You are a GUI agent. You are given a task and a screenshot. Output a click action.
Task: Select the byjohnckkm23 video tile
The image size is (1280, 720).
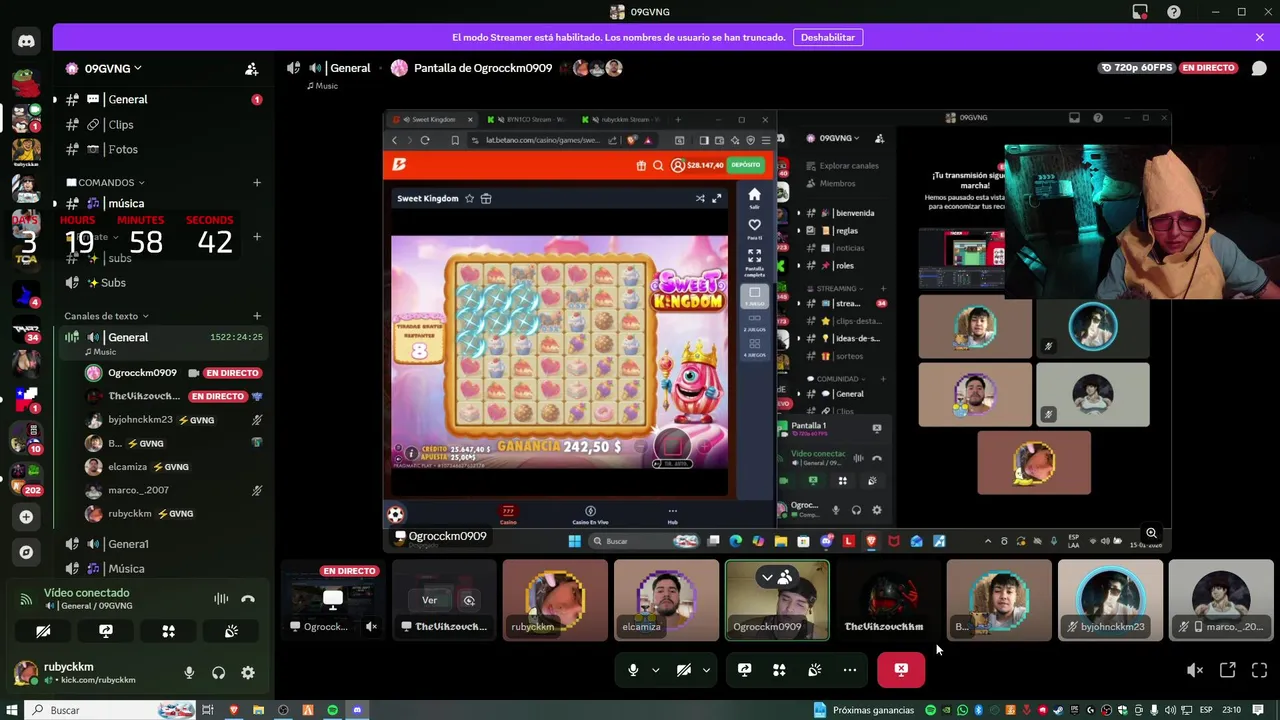pyautogui.click(x=1110, y=600)
